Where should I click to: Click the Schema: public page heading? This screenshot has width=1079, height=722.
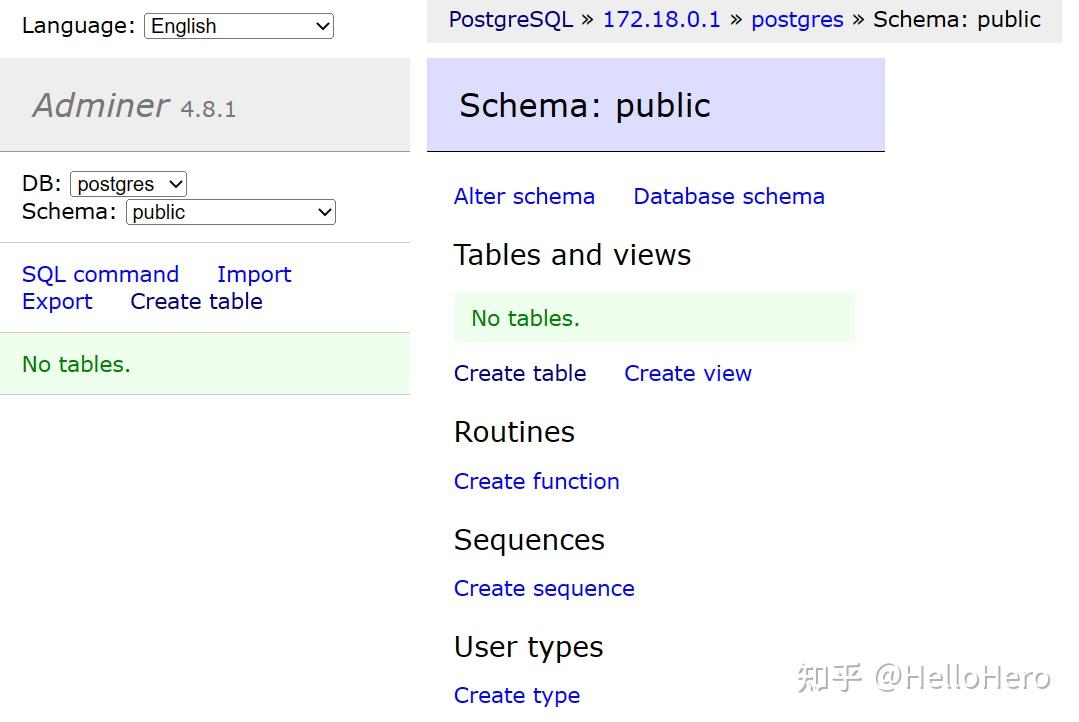click(x=585, y=105)
